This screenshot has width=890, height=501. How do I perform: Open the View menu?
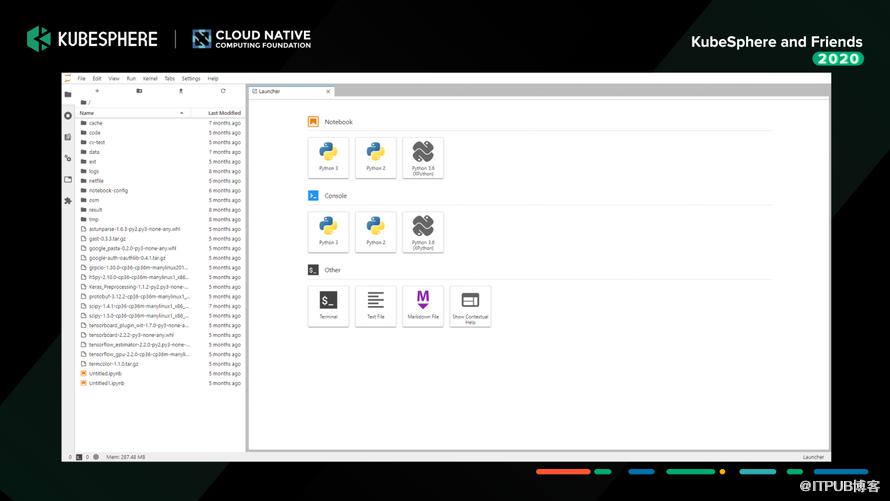(114, 79)
